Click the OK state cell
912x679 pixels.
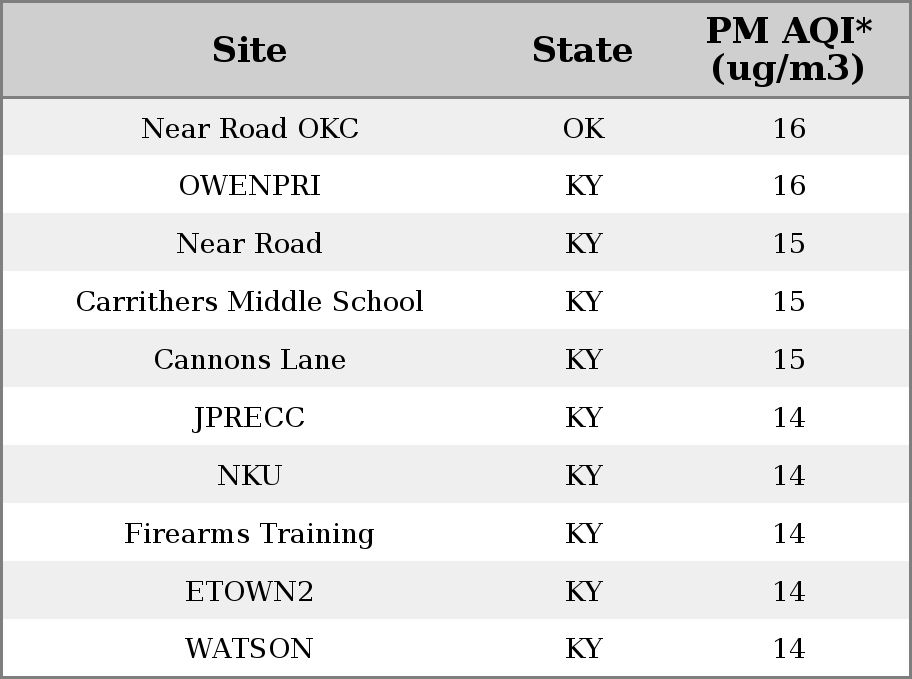(583, 128)
